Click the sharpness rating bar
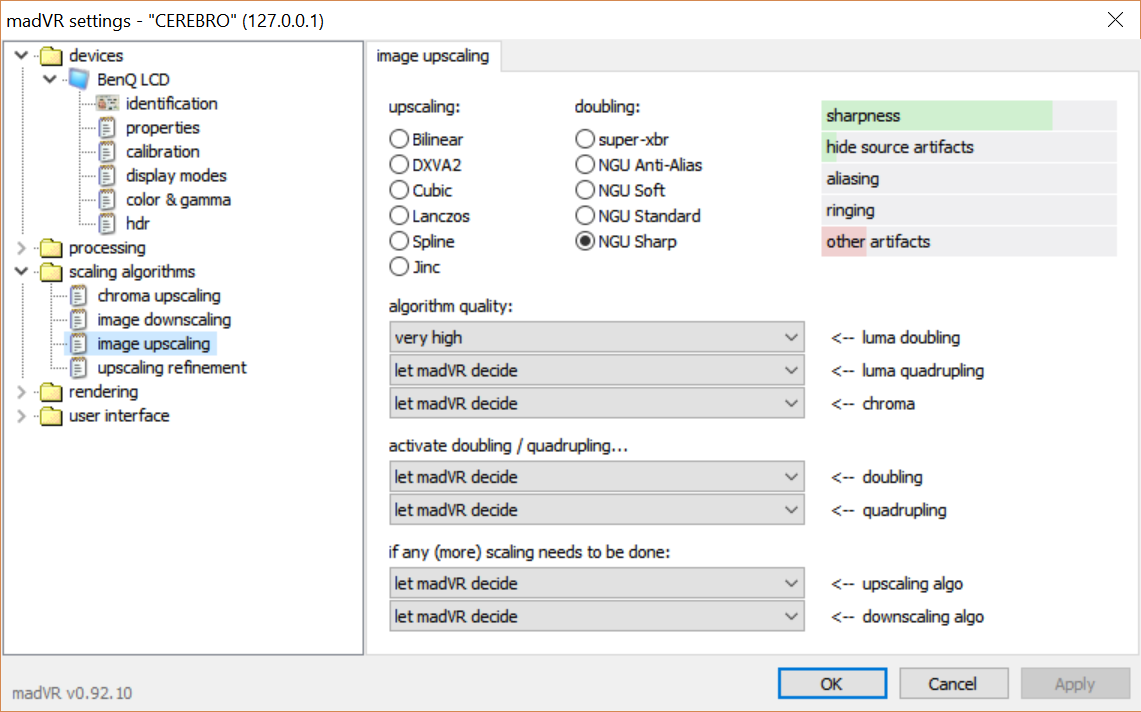This screenshot has width=1141, height=712. [969, 116]
